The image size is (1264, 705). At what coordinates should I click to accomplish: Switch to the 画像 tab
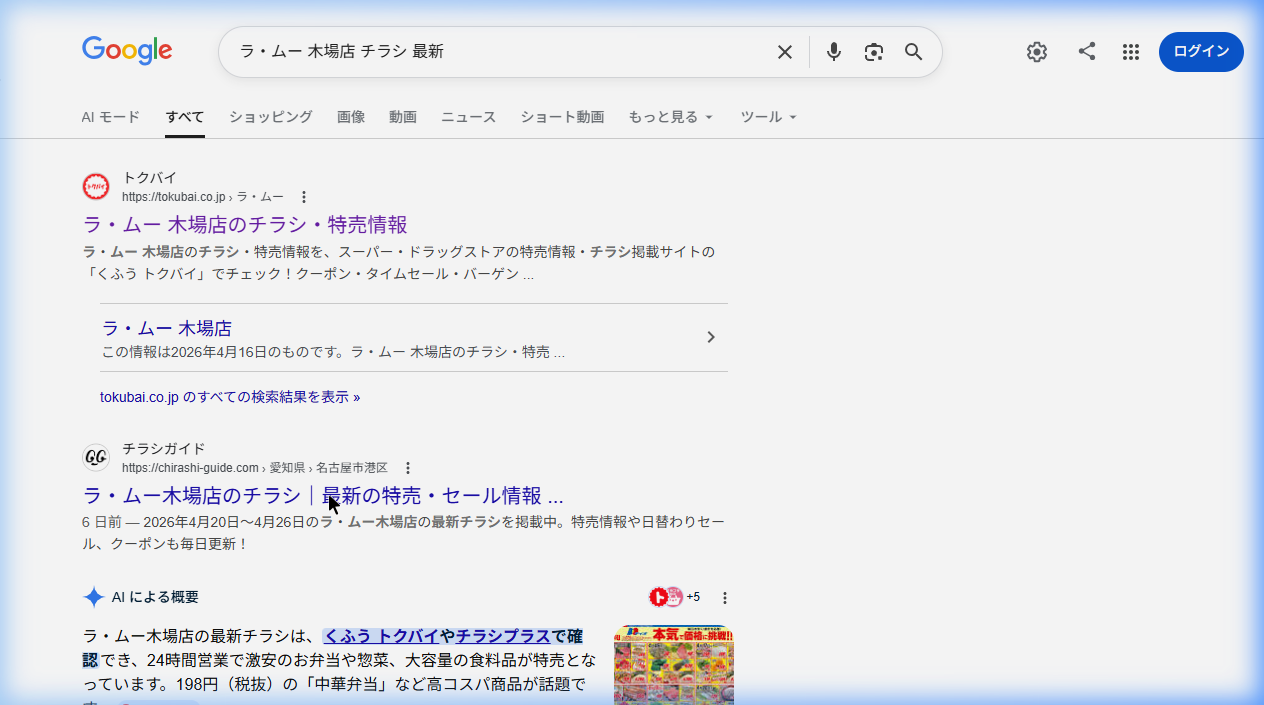351,117
